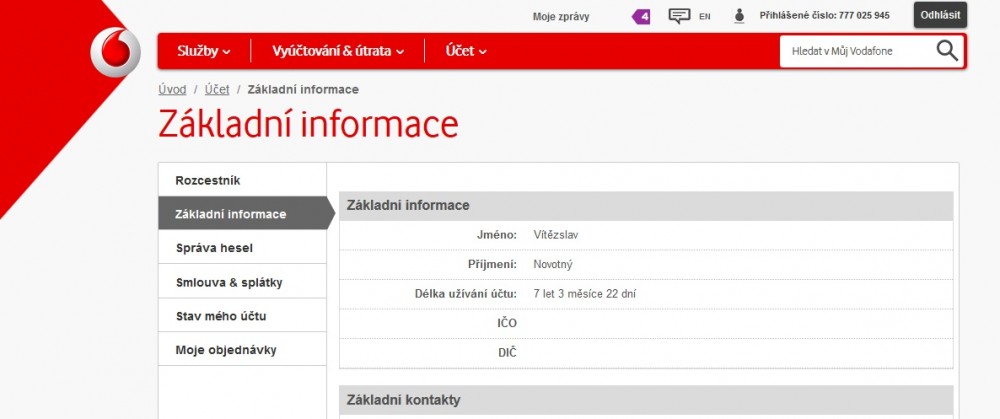The height and width of the screenshot is (419, 1000).
Task: Open the Moje zprávy link
Action: click(x=561, y=16)
